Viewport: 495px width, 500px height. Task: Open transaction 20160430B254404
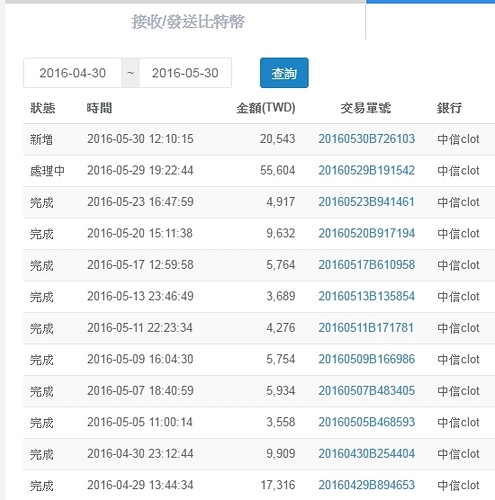pyautogui.click(x=366, y=454)
